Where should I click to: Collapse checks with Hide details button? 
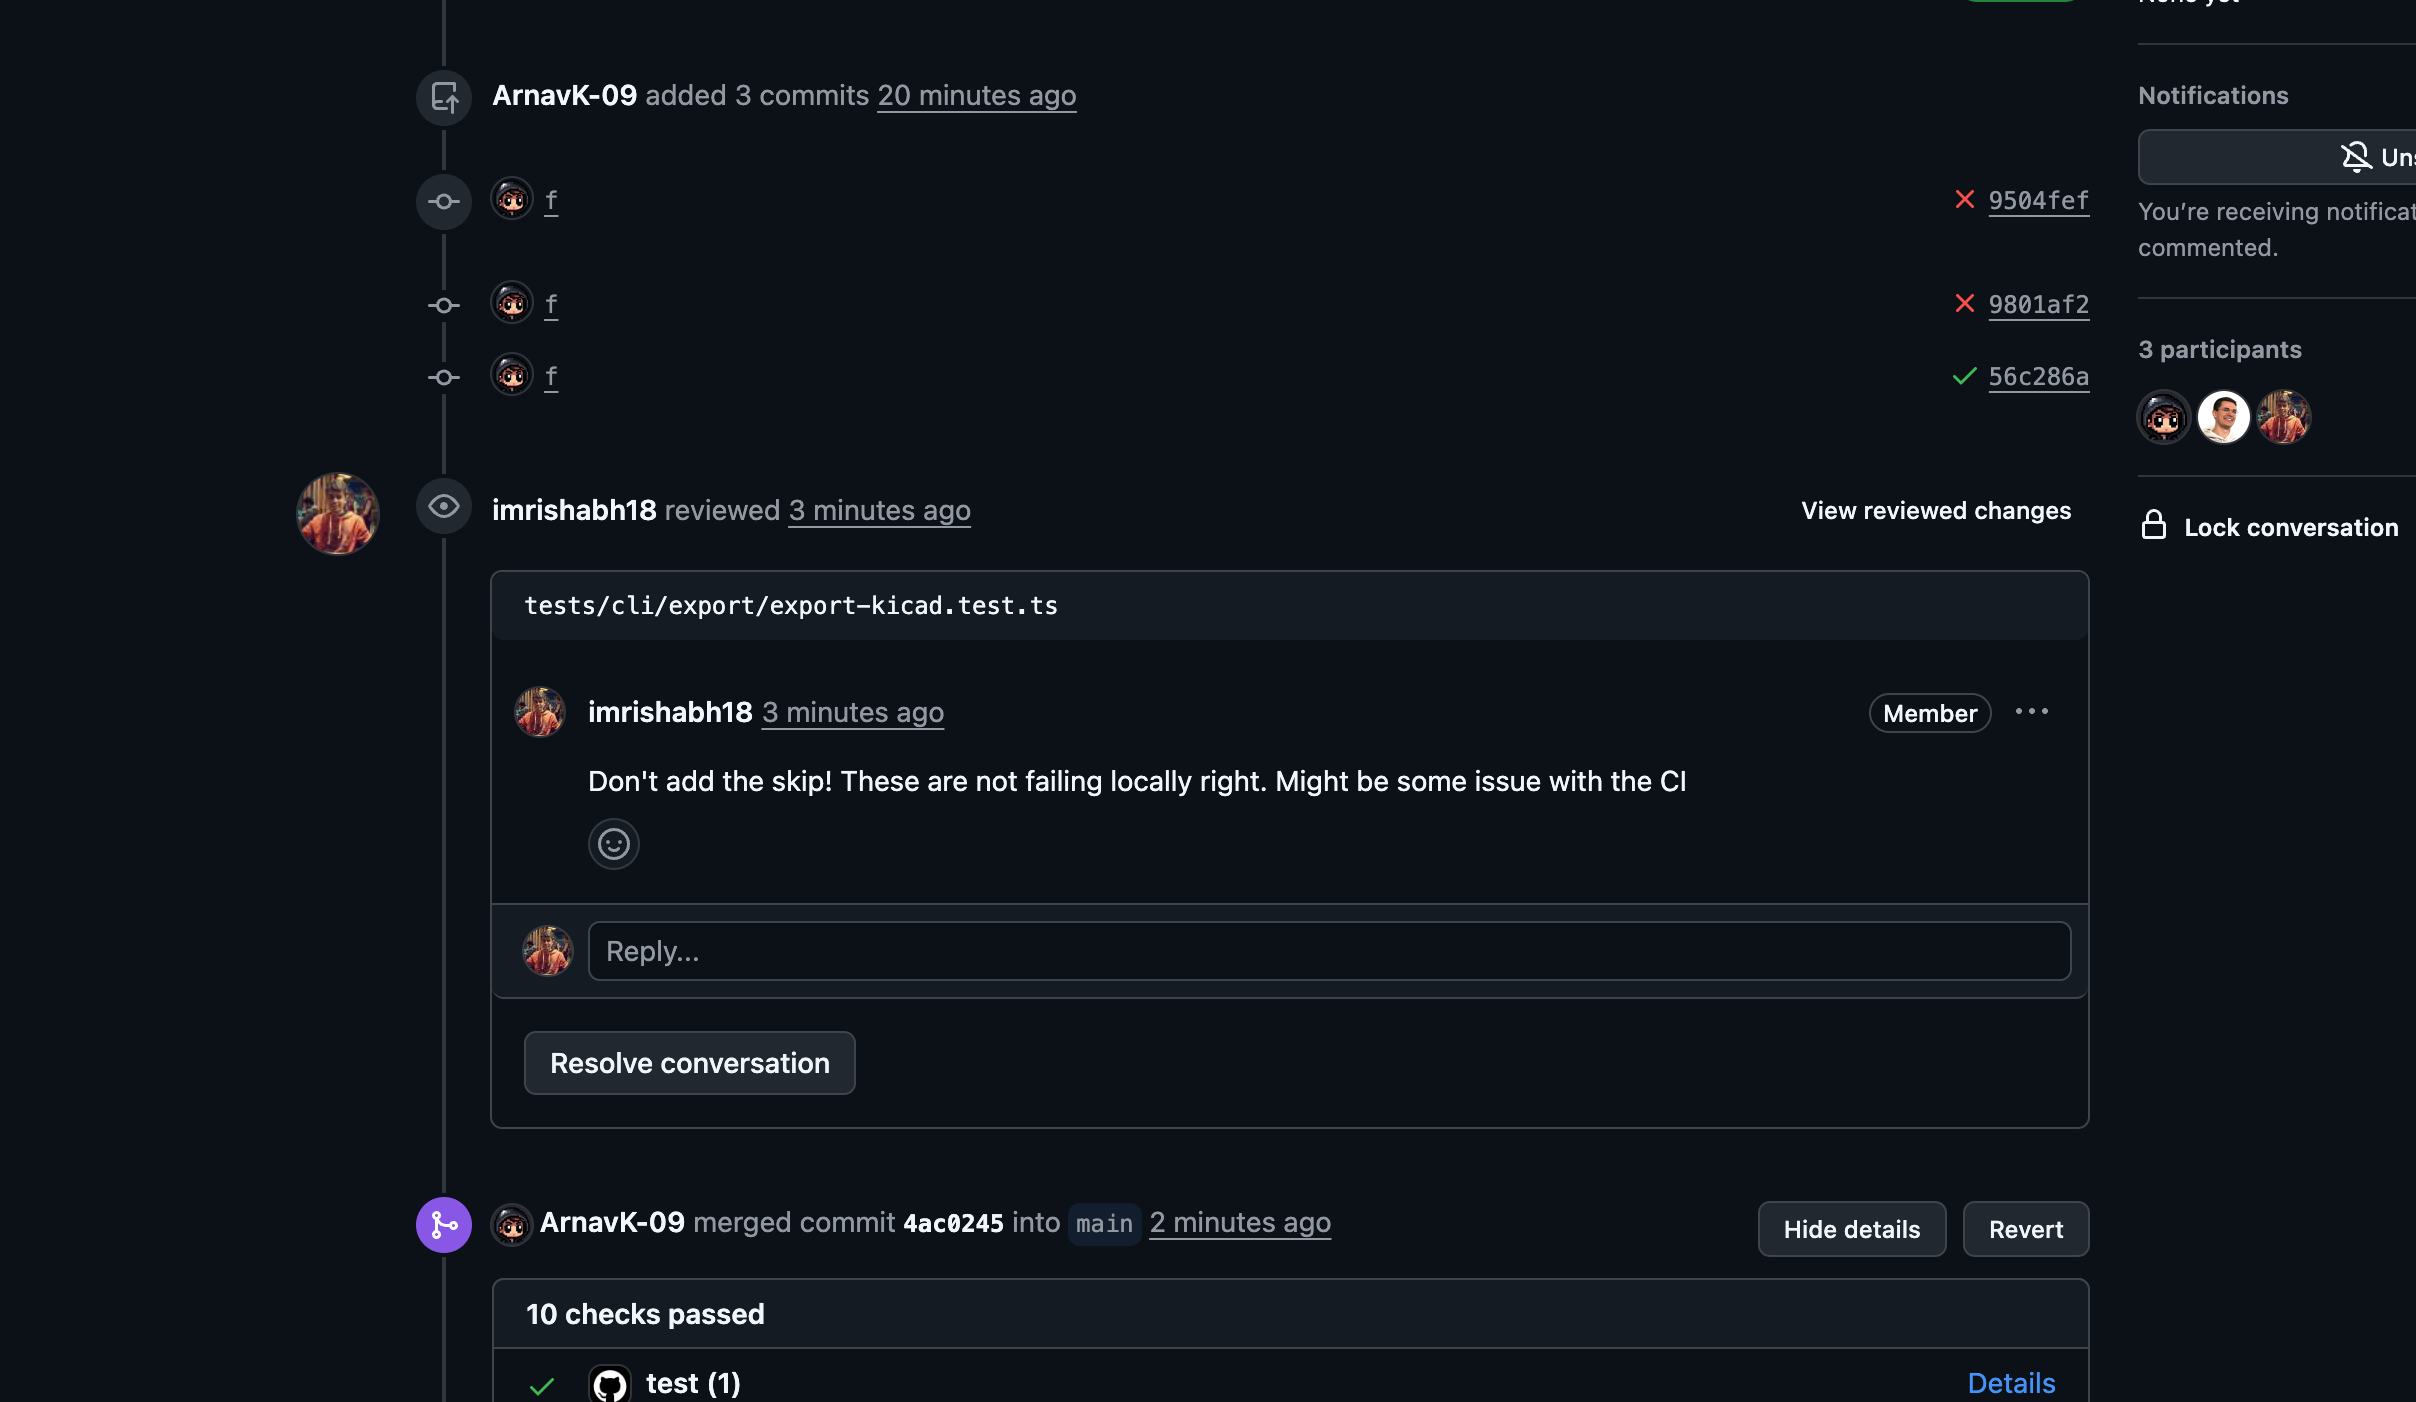[1851, 1229]
